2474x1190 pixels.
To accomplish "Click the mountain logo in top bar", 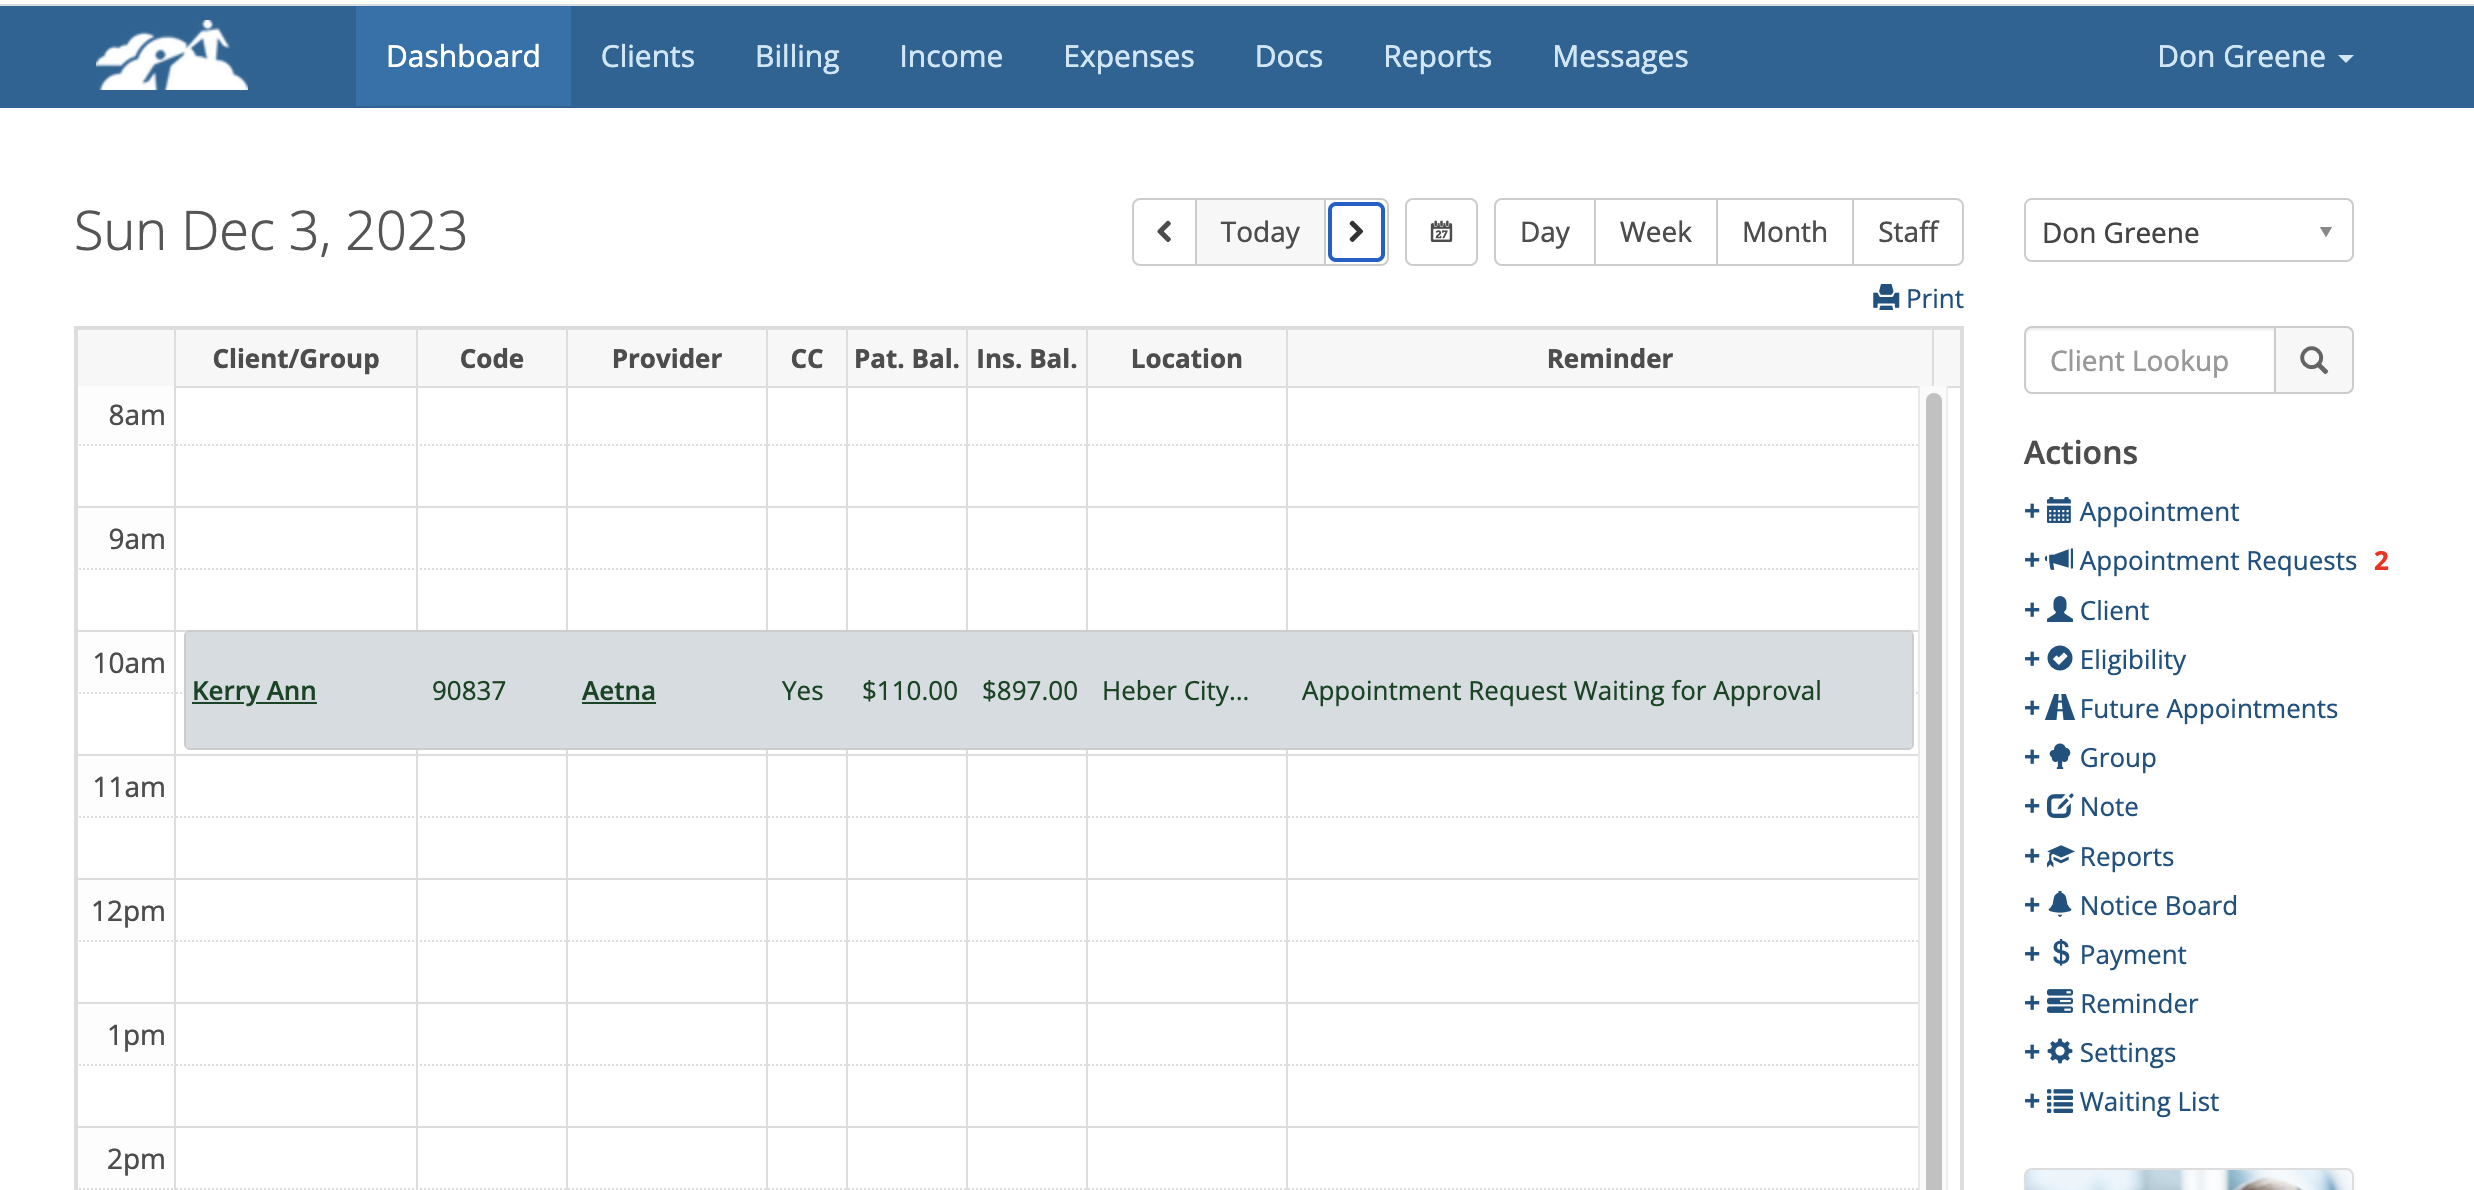I will pyautogui.click(x=170, y=57).
